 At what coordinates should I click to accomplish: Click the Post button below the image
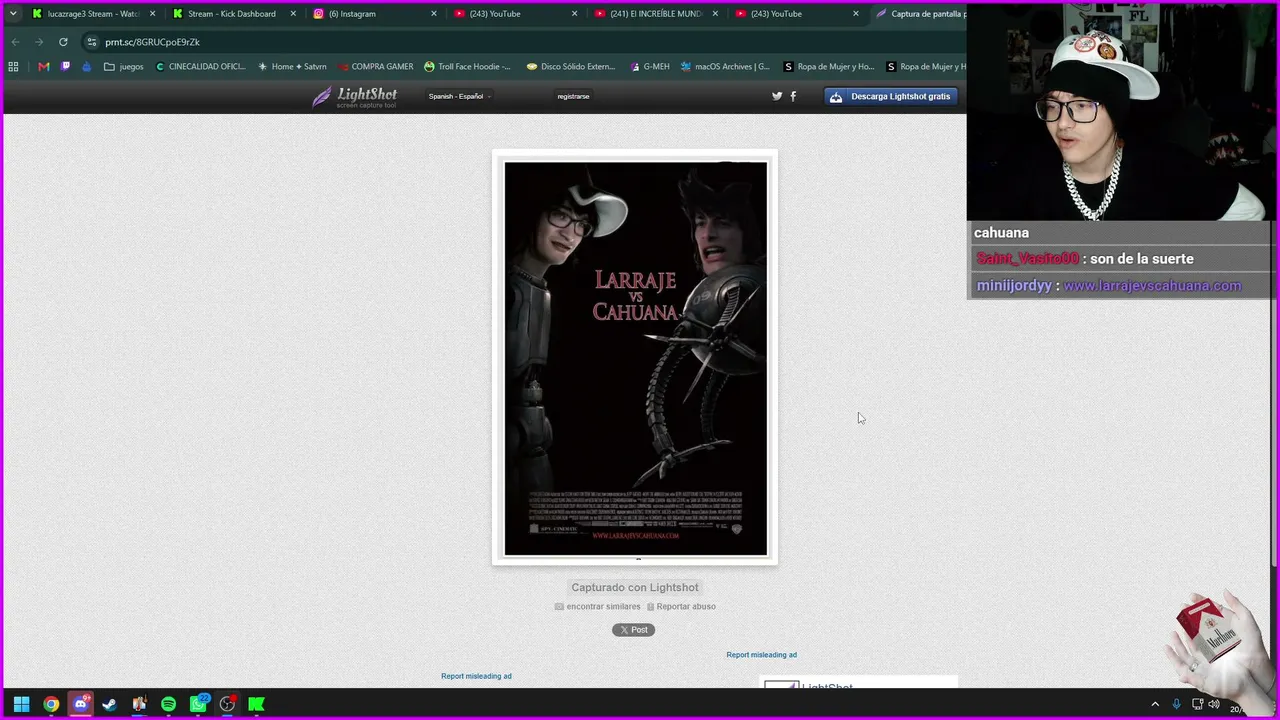click(x=634, y=630)
